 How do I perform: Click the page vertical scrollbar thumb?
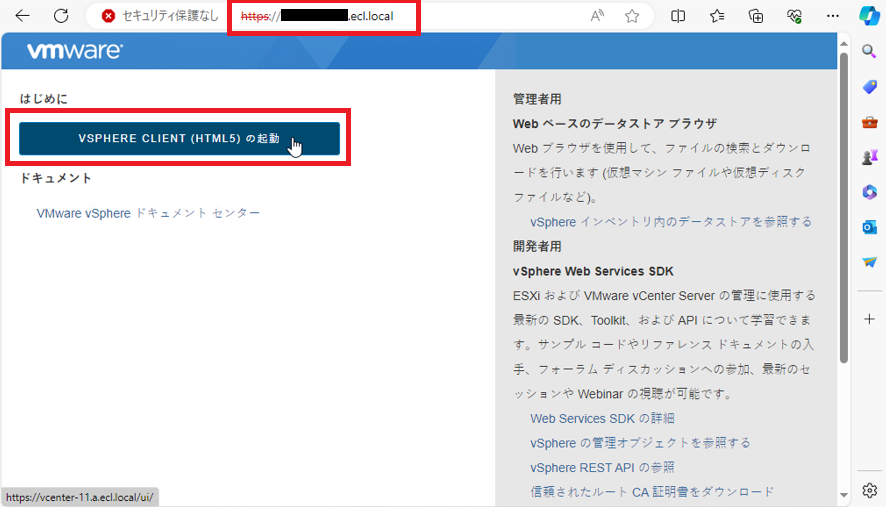pyautogui.click(x=844, y=207)
